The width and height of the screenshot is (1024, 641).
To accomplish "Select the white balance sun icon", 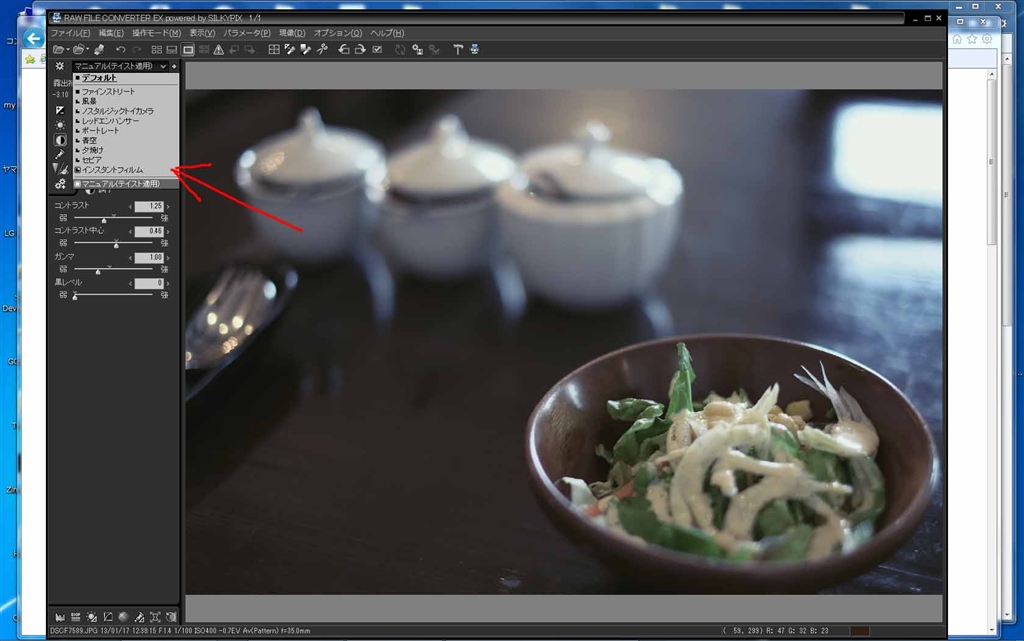I will pos(60,125).
